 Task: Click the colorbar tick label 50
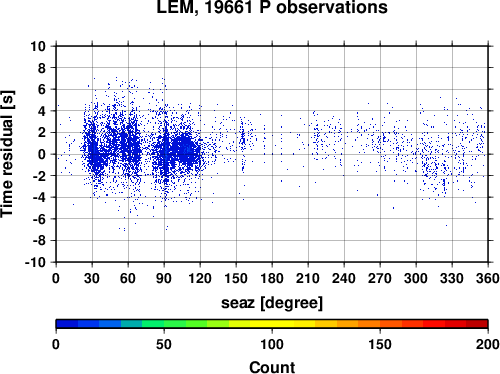tap(164, 344)
